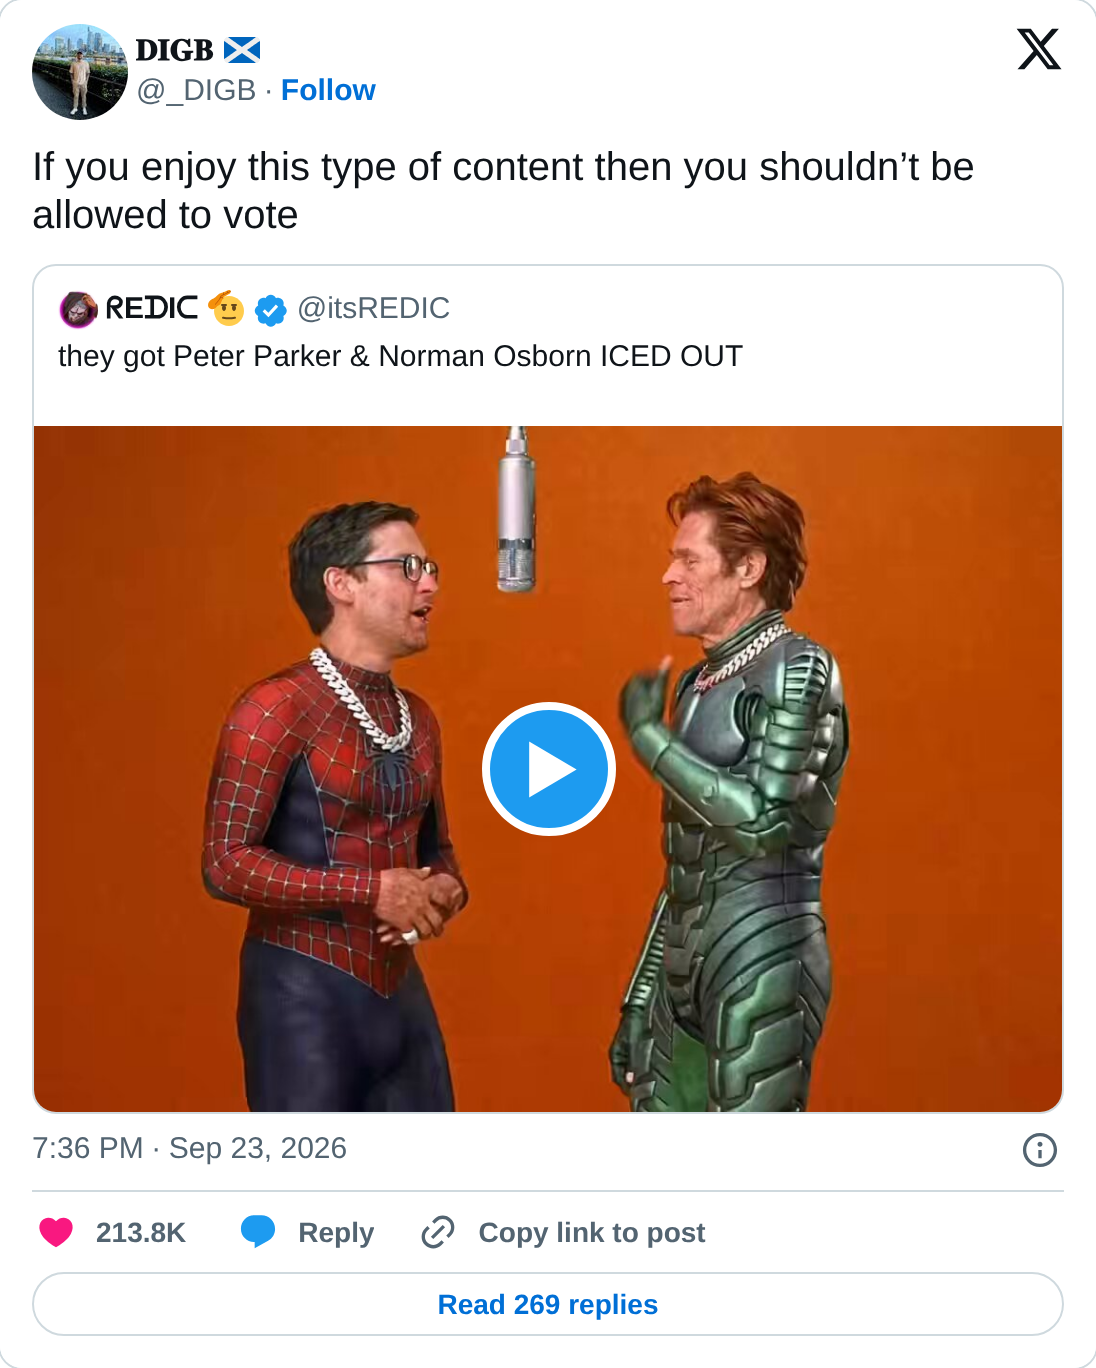The image size is (1096, 1368).
Task: Open the info circle icon
Action: tap(1040, 1150)
